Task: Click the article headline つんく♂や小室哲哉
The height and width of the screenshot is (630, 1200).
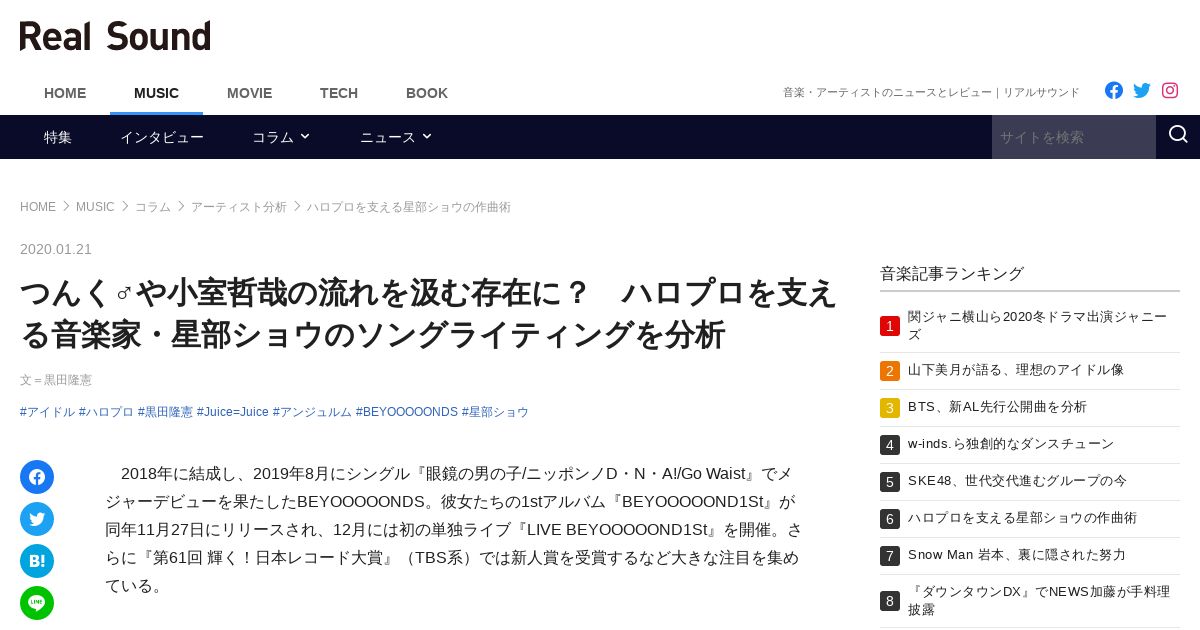Action: pyautogui.click(x=428, y=314)
